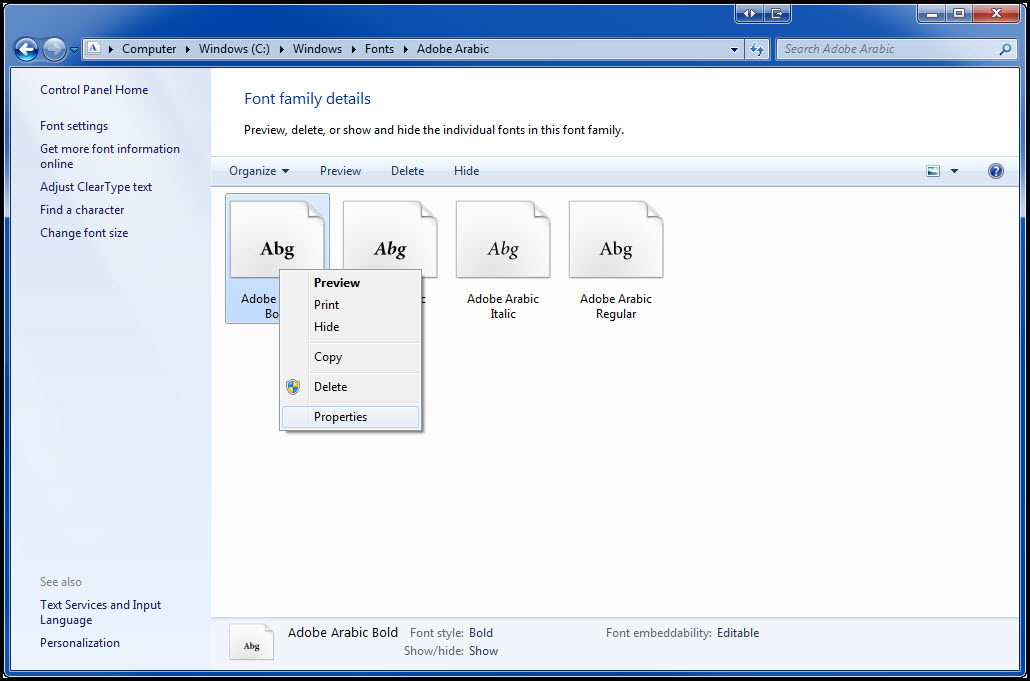Click the change view icon in toolbar
Viewport: 1030px width, 681px height.
tap(933, 171)
